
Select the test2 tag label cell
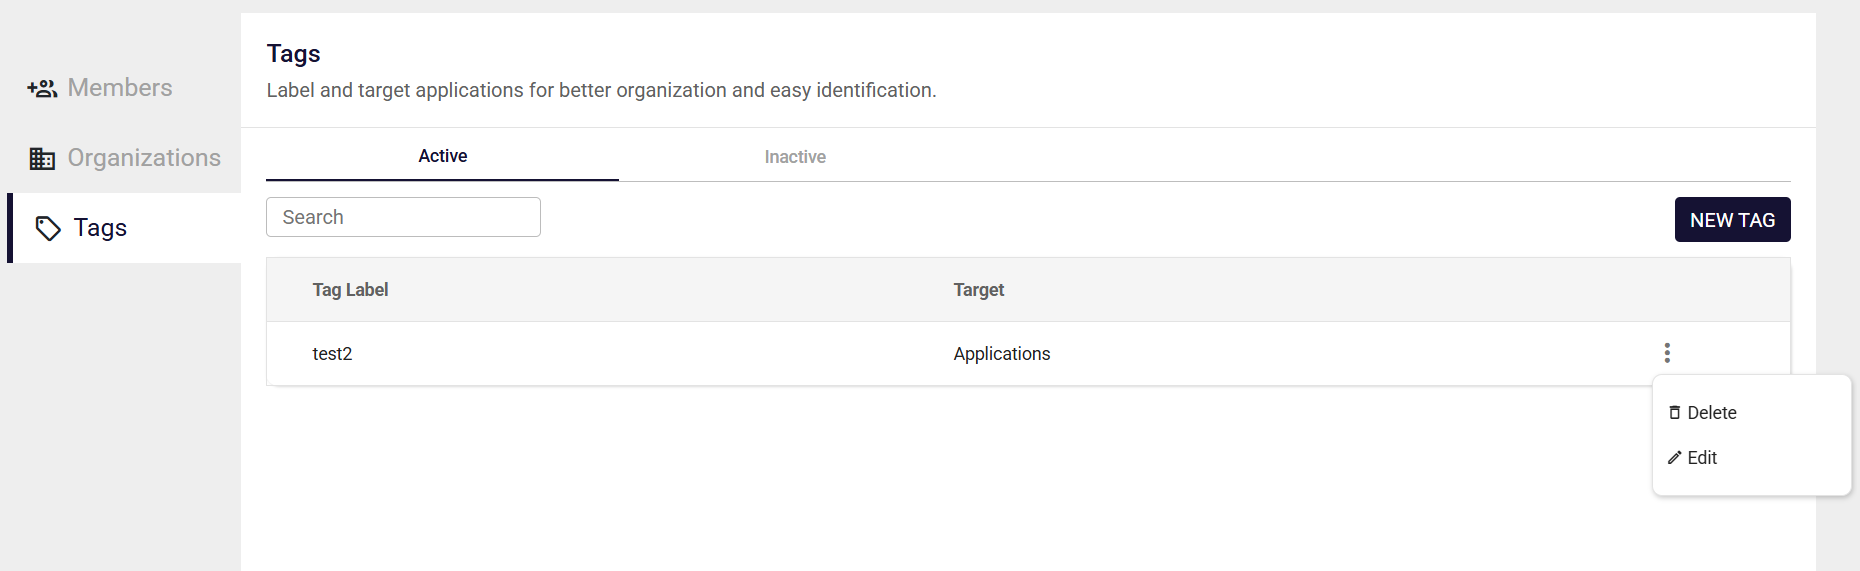pyautogui.click(x=332, y=354)
